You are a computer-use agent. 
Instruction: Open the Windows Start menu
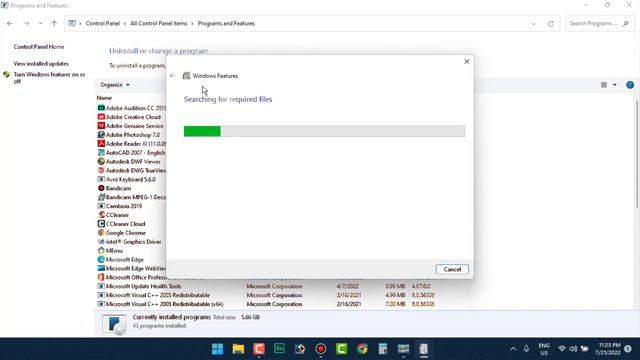[x=218, y=349]
